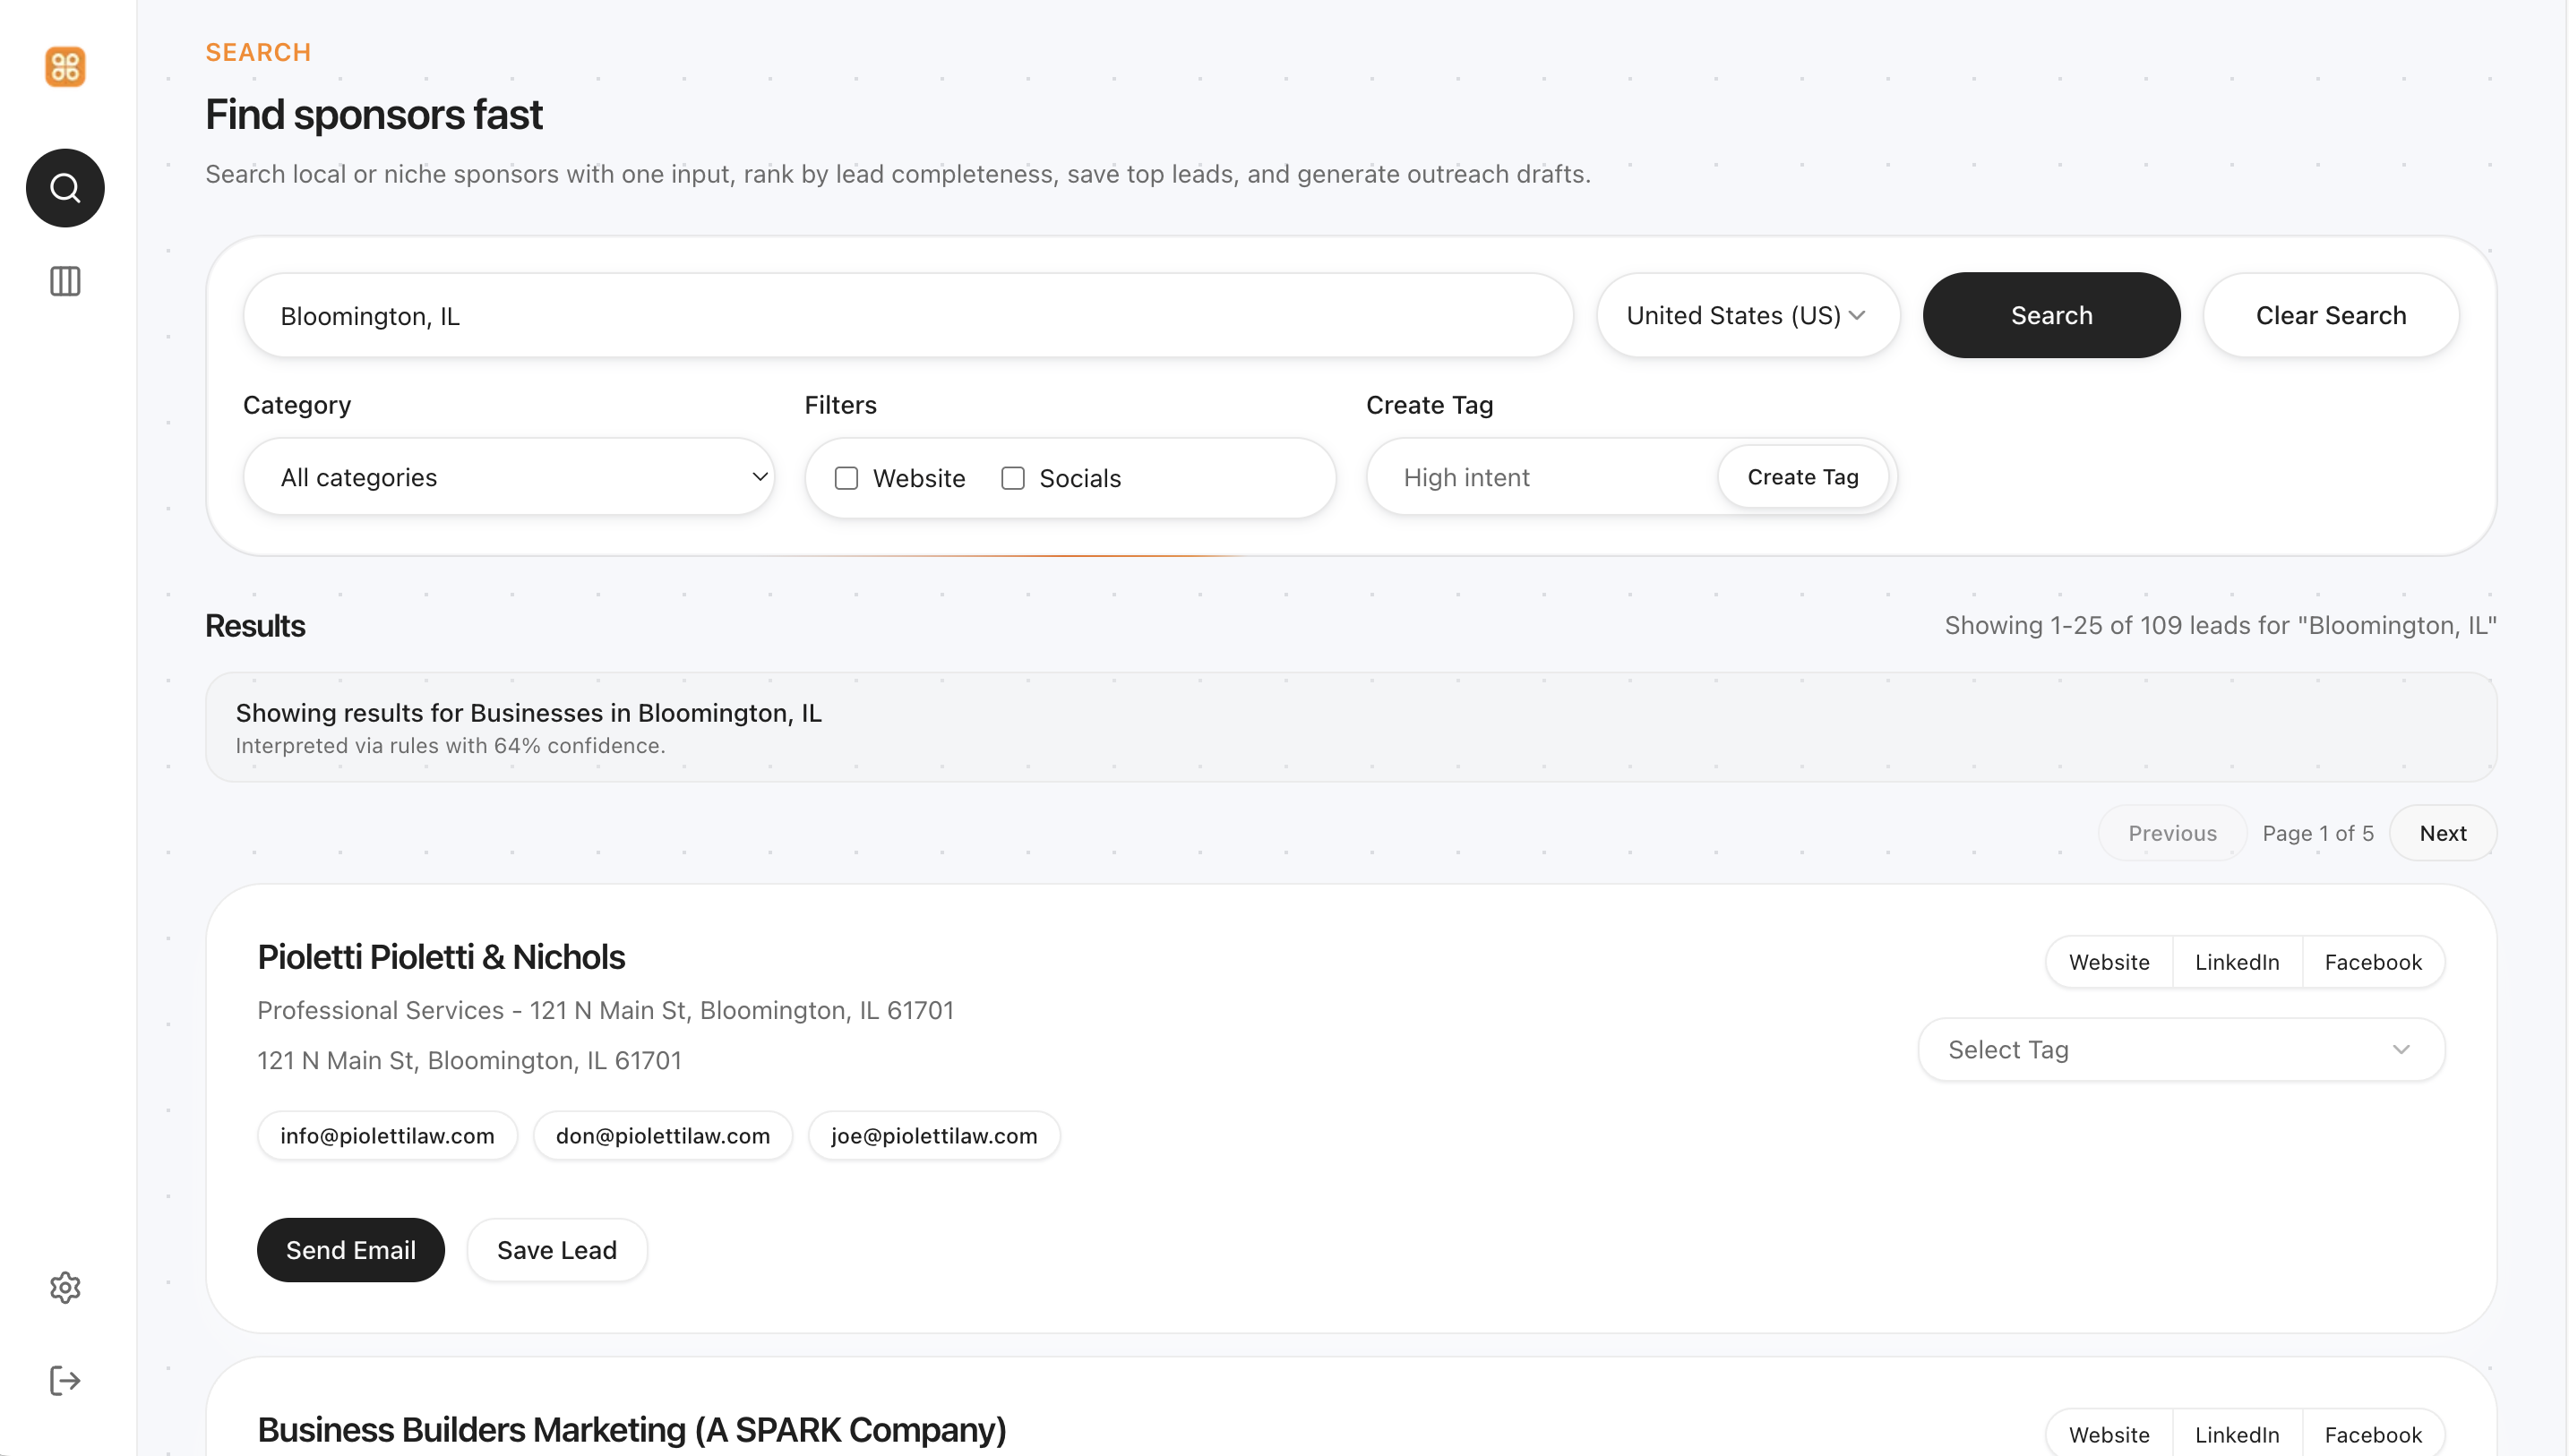Focus the Bloomington, IL search input
This screenshot has width=2569, height=1456.
click(907, 316)
